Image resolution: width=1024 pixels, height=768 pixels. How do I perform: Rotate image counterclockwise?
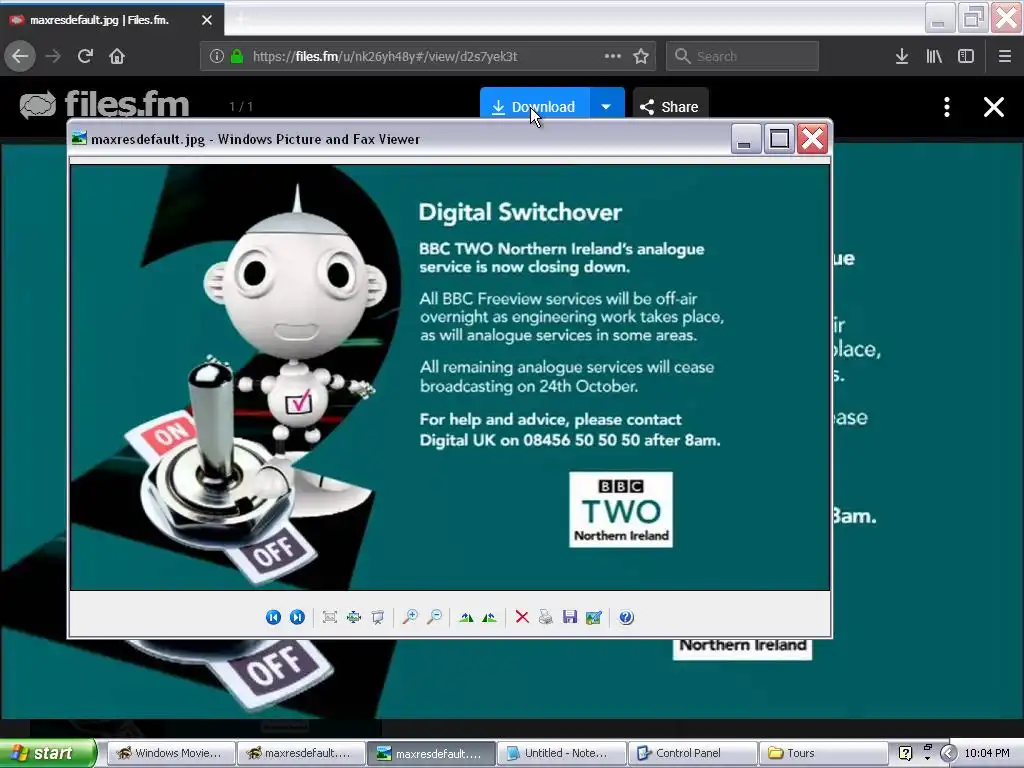click(x=489, y=617)
